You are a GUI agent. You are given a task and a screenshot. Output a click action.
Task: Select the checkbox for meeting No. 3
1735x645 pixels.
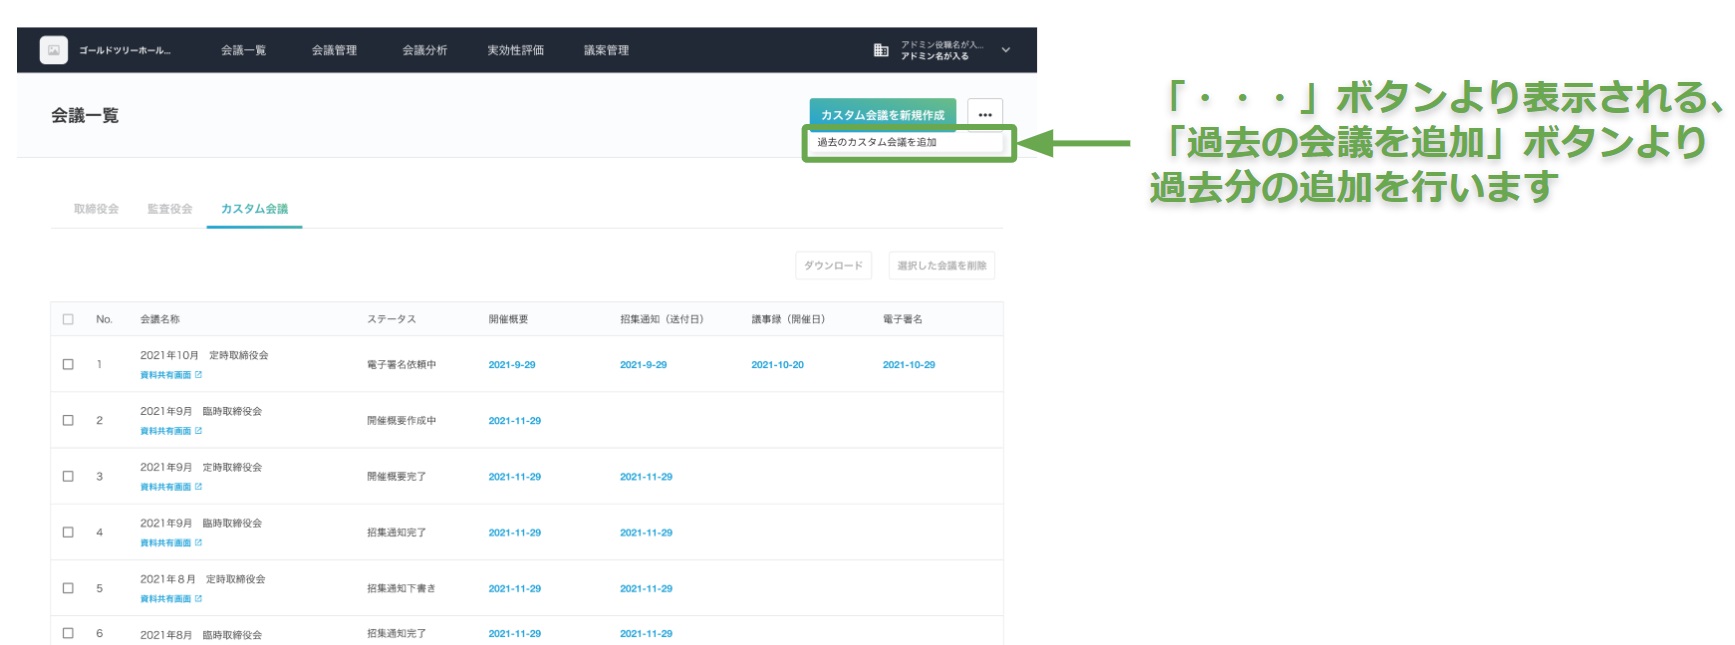pyautogui.click(x=68, y=477)
